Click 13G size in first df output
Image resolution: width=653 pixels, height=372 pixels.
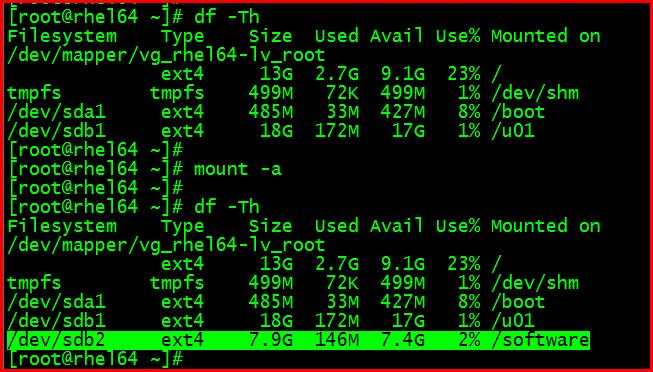click(x=277, y=75)
